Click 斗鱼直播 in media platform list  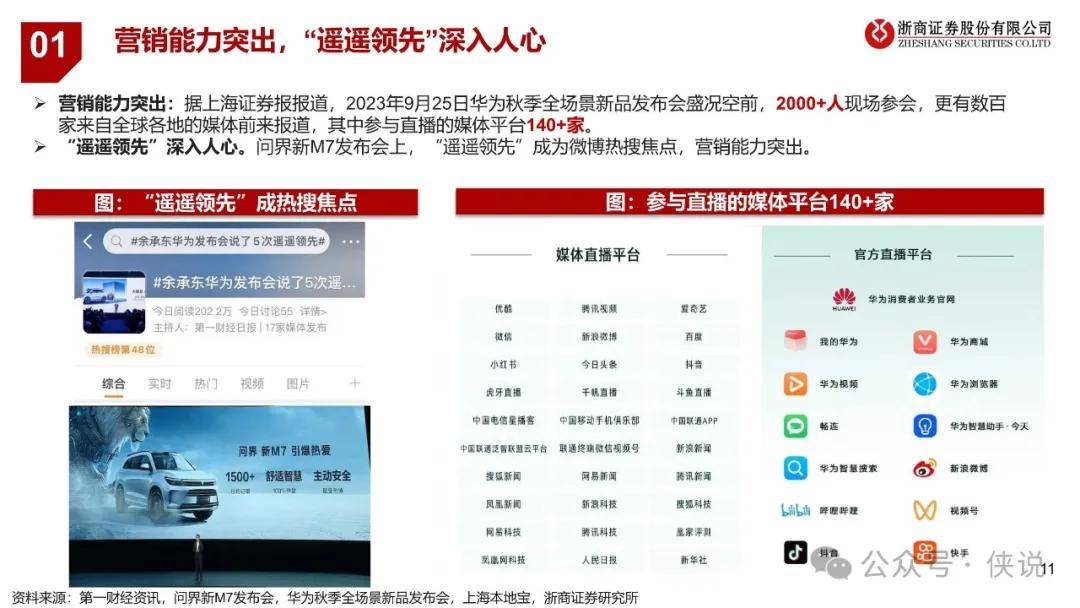694,392
